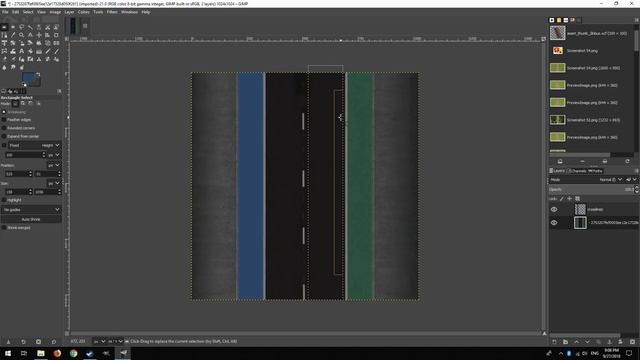Lock alpha channel of the layer
Screen dimensions: 640x360
click(577, 199)
